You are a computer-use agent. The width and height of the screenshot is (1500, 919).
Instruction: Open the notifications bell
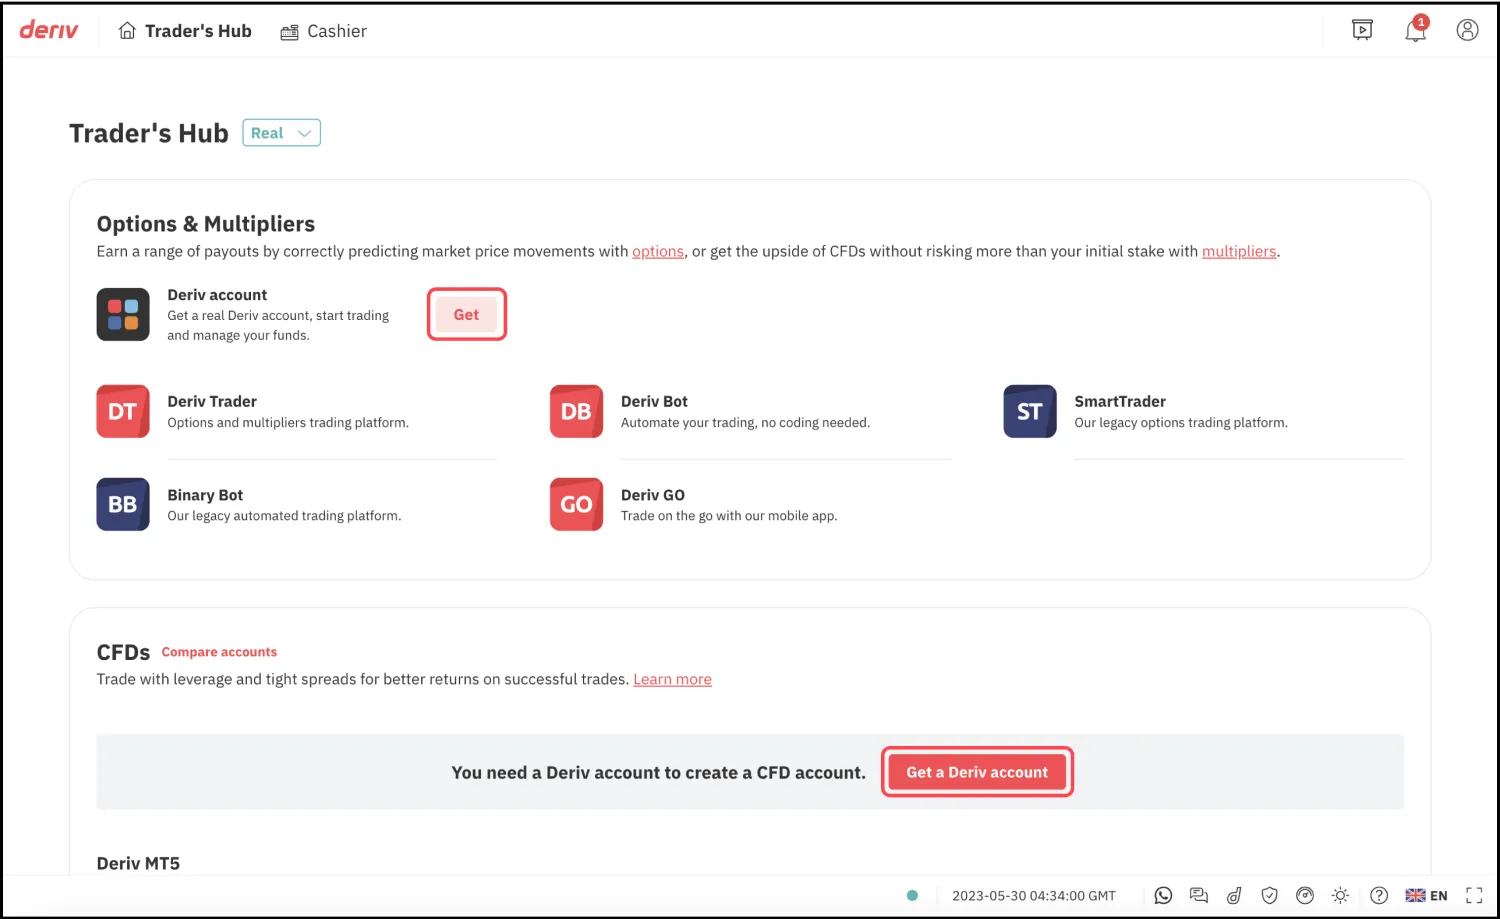[x=1416, y=30]
